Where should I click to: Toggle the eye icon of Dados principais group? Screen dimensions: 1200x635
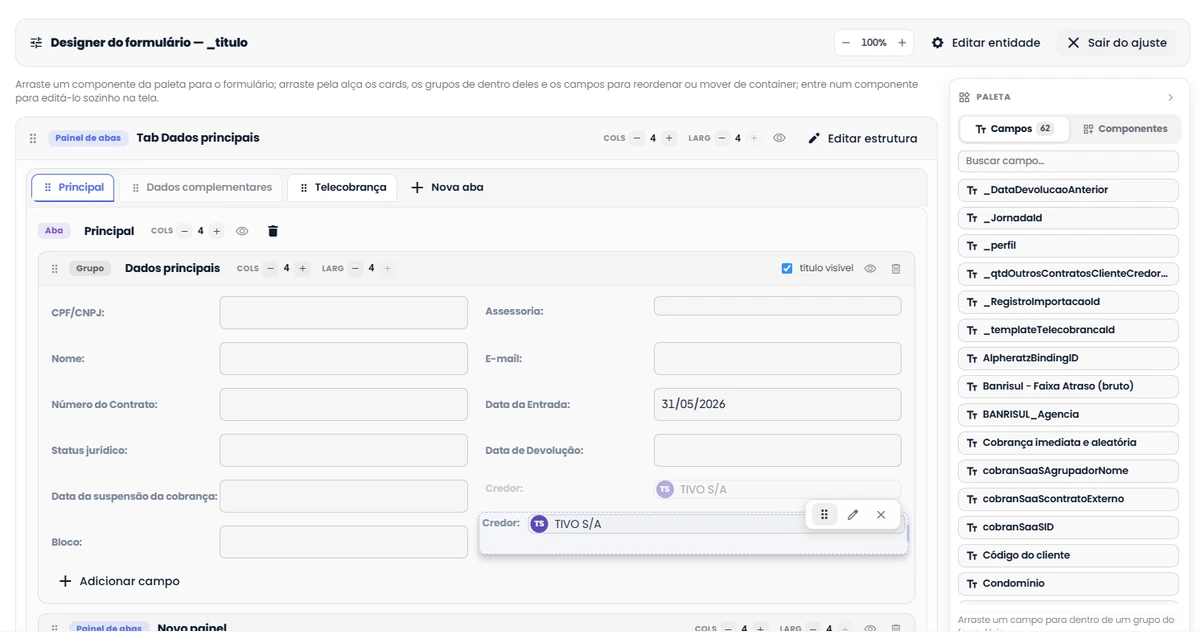[870, 269]
